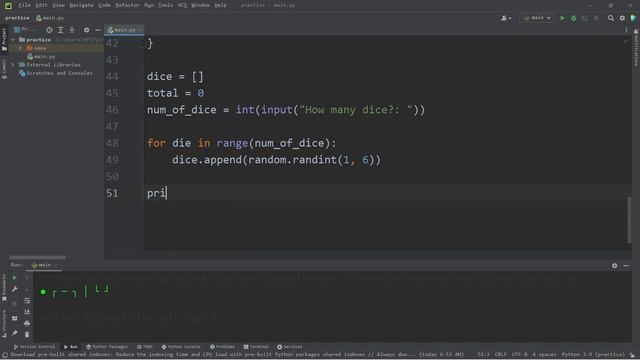Click run with coverage icon in toolbar

[585, 18]
